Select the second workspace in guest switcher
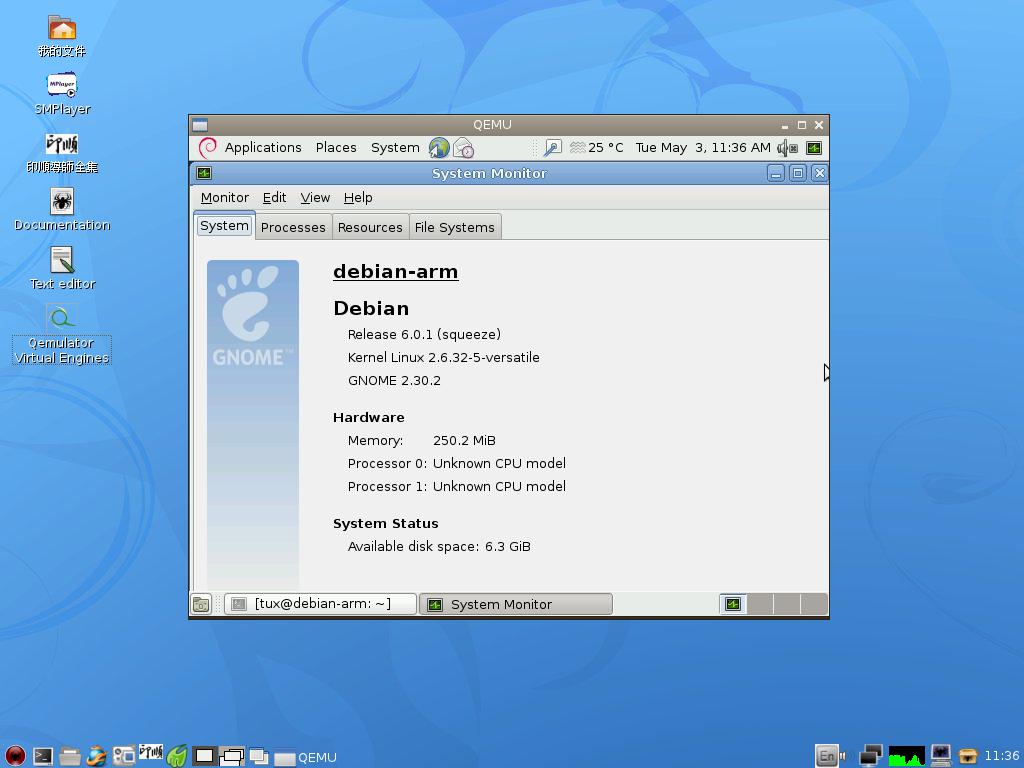1024x768 pixels. [760, 604]
